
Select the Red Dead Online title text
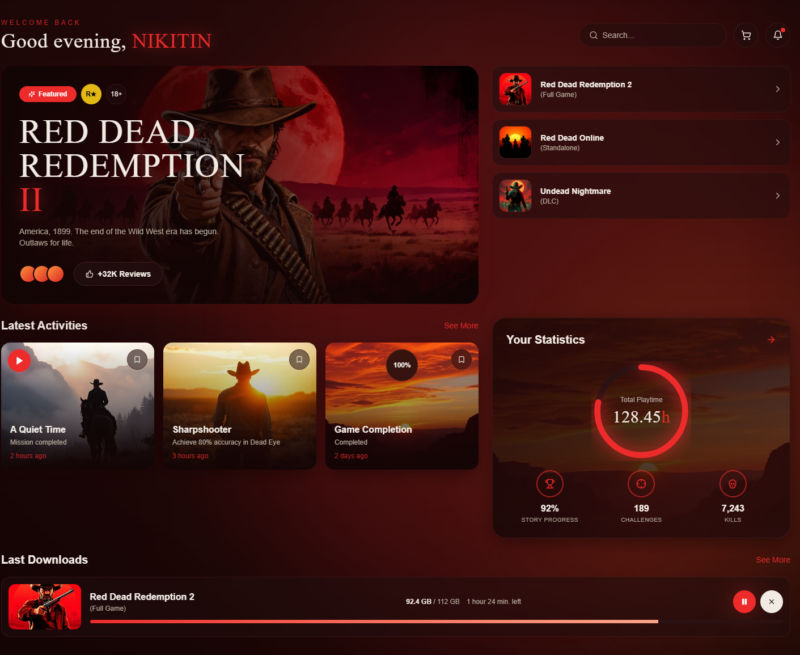[572, 138]
